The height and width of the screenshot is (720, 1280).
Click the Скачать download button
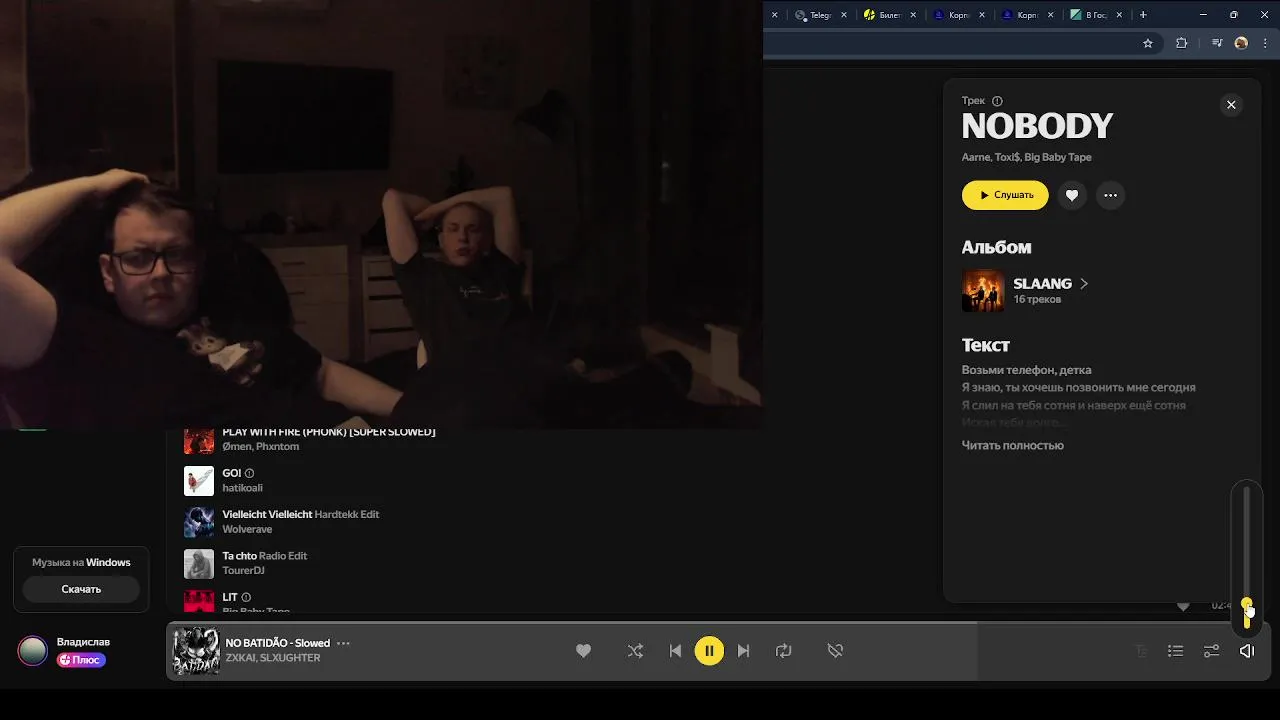pos(81,589)
